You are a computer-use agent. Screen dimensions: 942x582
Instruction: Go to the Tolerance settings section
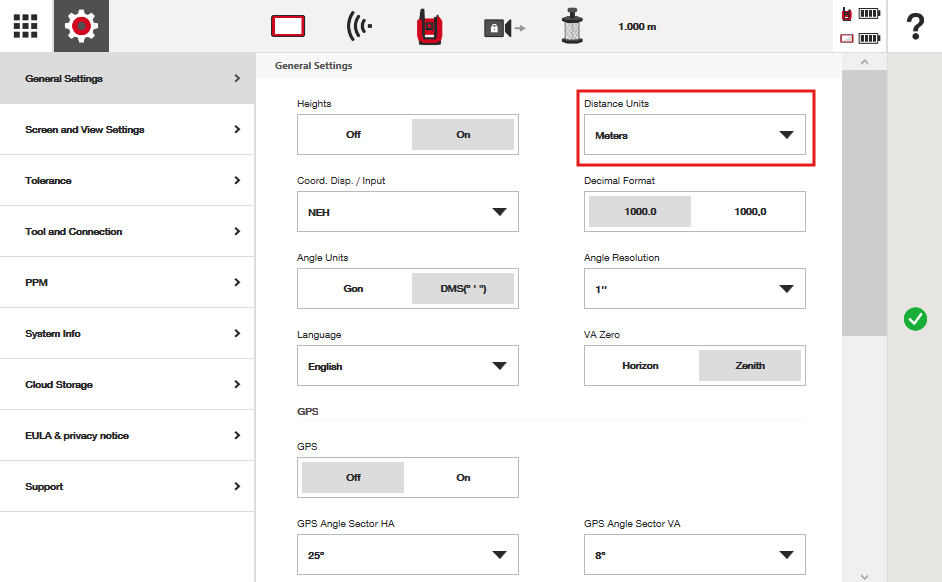point(127,181)
